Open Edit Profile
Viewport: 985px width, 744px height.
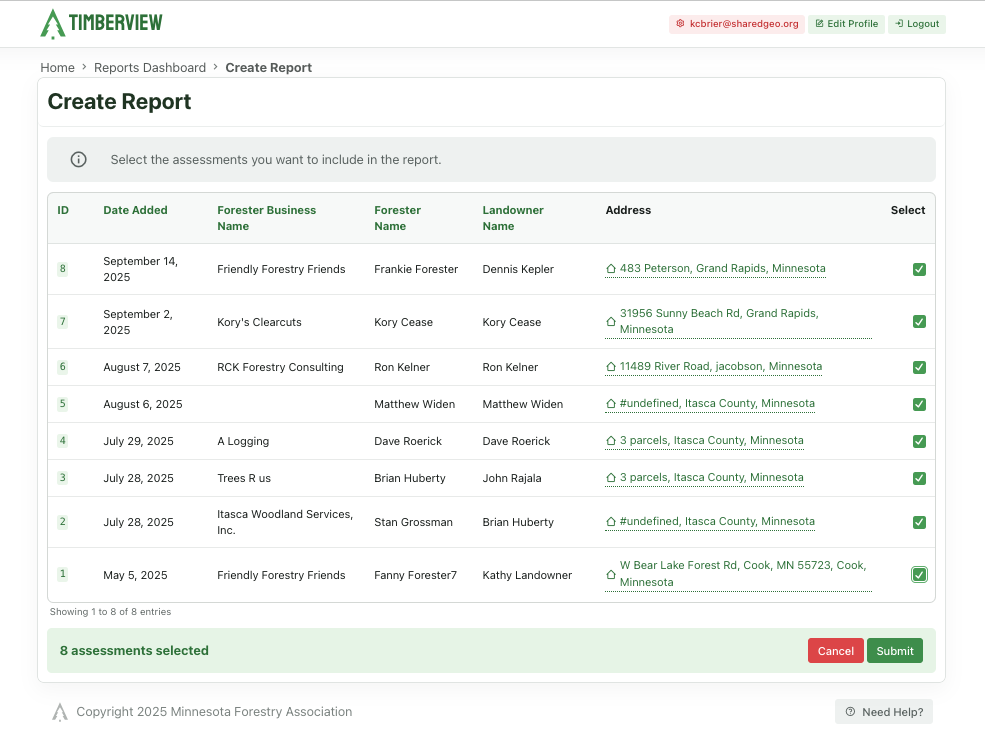[x=846, y=24]
